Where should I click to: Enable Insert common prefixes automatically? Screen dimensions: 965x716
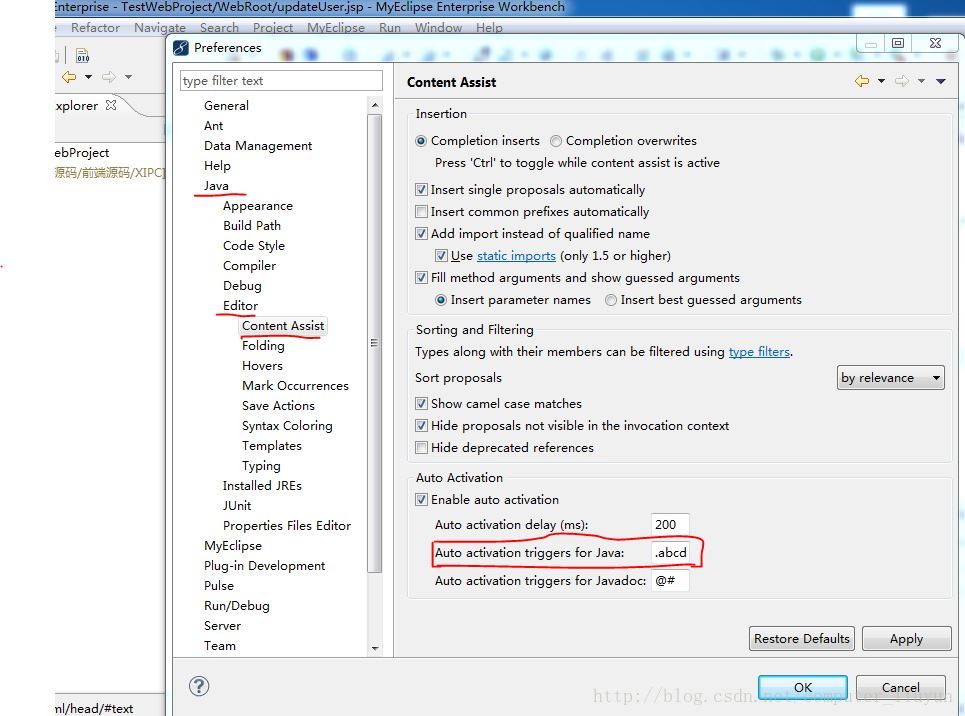[421, 212]
